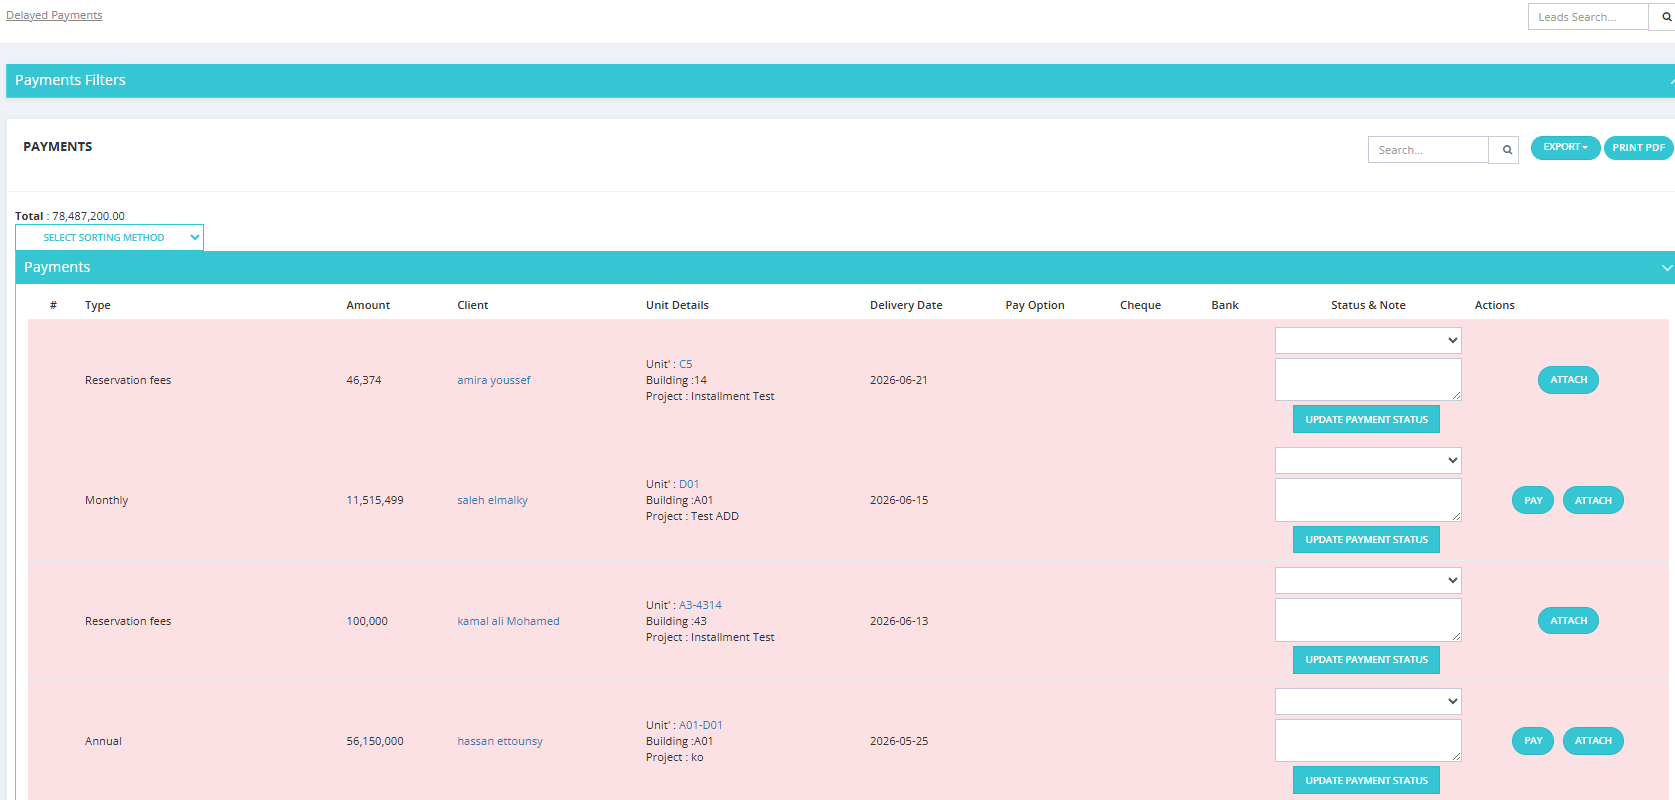Click delivery date 2026-05-25

[899, 741]
